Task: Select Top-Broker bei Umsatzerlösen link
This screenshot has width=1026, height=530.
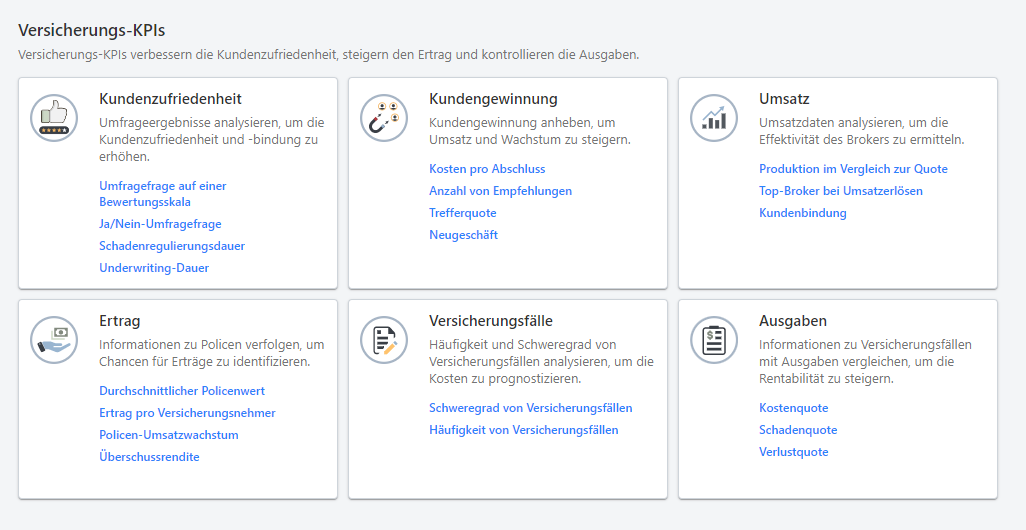Action: point(840,191)
